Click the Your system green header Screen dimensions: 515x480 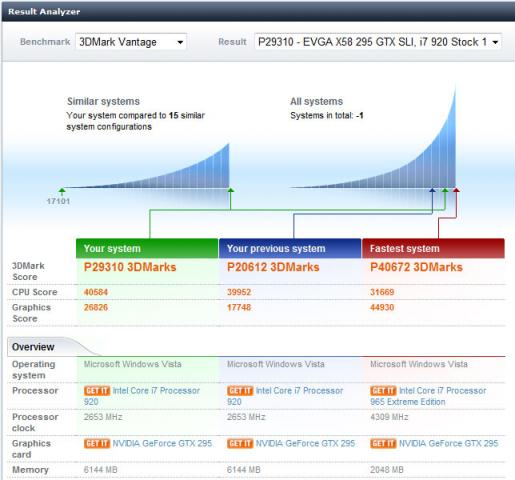(147, 249)
